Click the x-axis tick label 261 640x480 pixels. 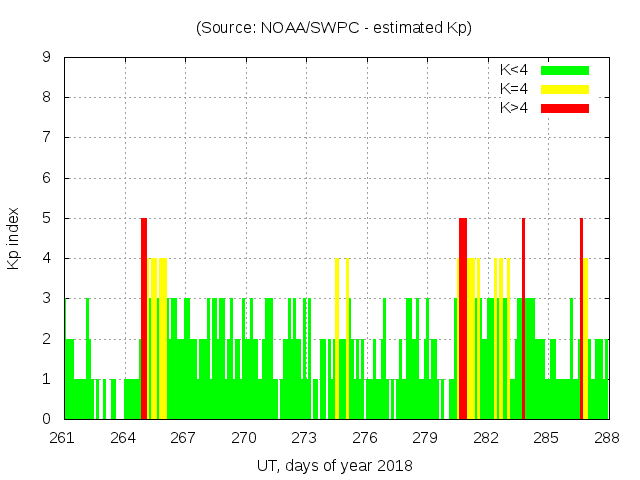click(62, 438)
